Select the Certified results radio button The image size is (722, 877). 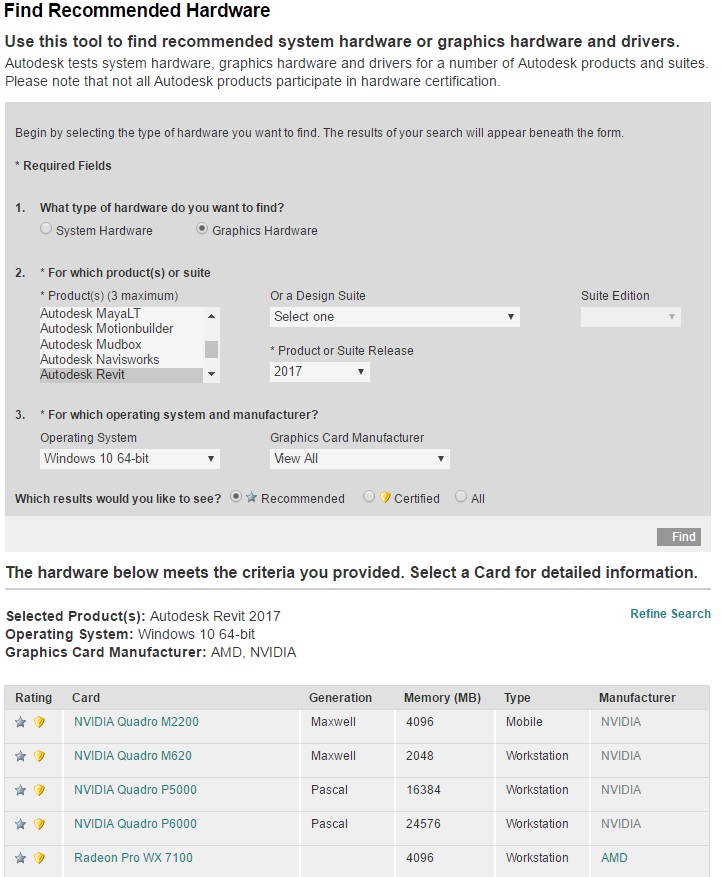369,497
